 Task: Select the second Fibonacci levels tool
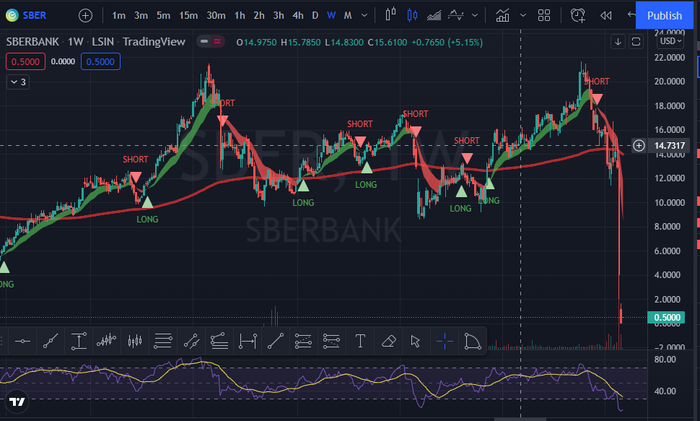point(331,342)
